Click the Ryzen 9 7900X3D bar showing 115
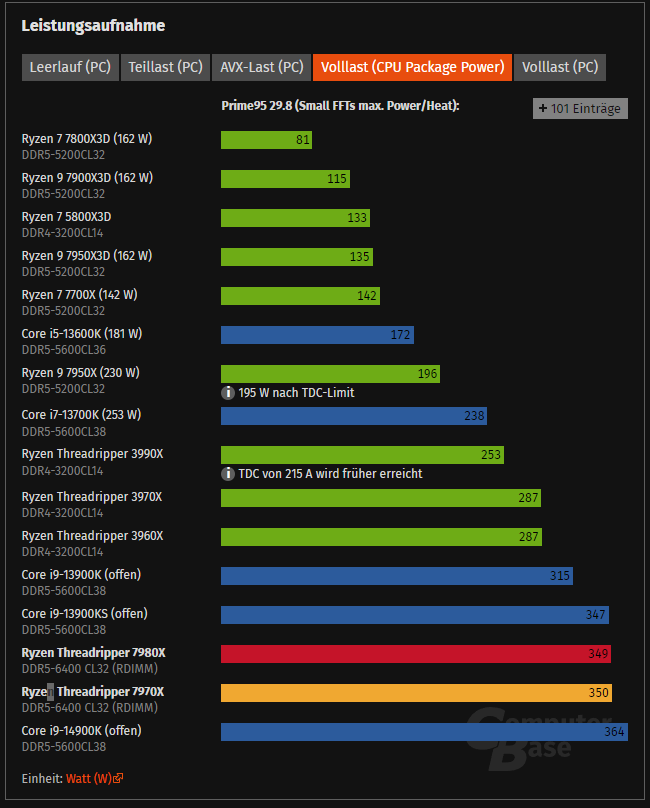This screenshot has height=808, width=650. pos(286,179)
